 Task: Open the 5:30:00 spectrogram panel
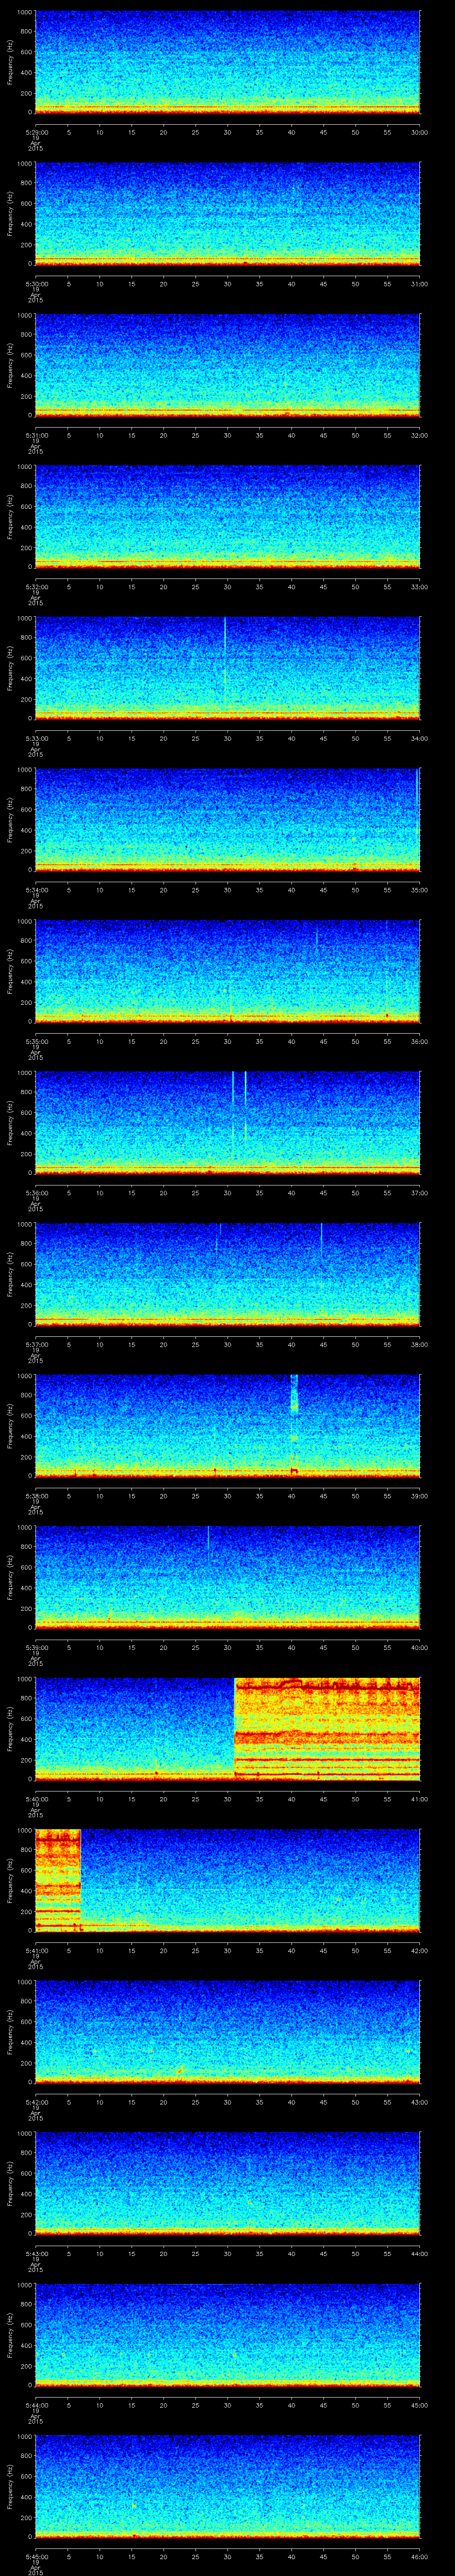pos(227,213)
